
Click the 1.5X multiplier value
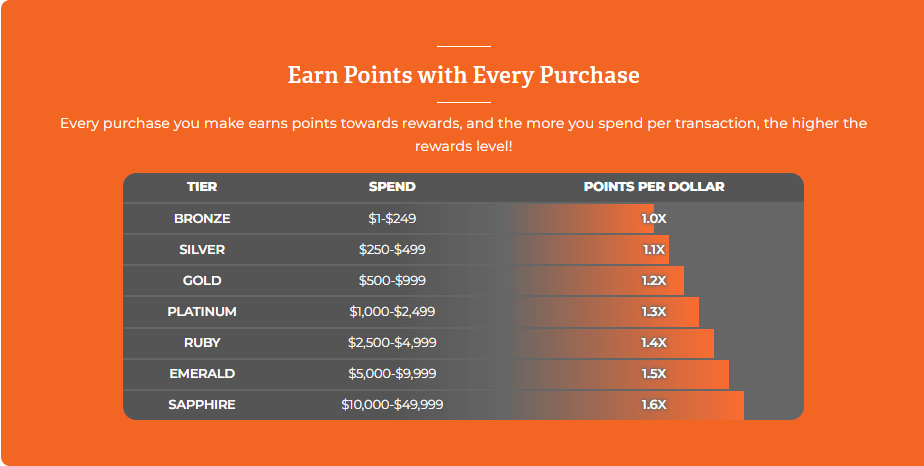tap(654, 374)
